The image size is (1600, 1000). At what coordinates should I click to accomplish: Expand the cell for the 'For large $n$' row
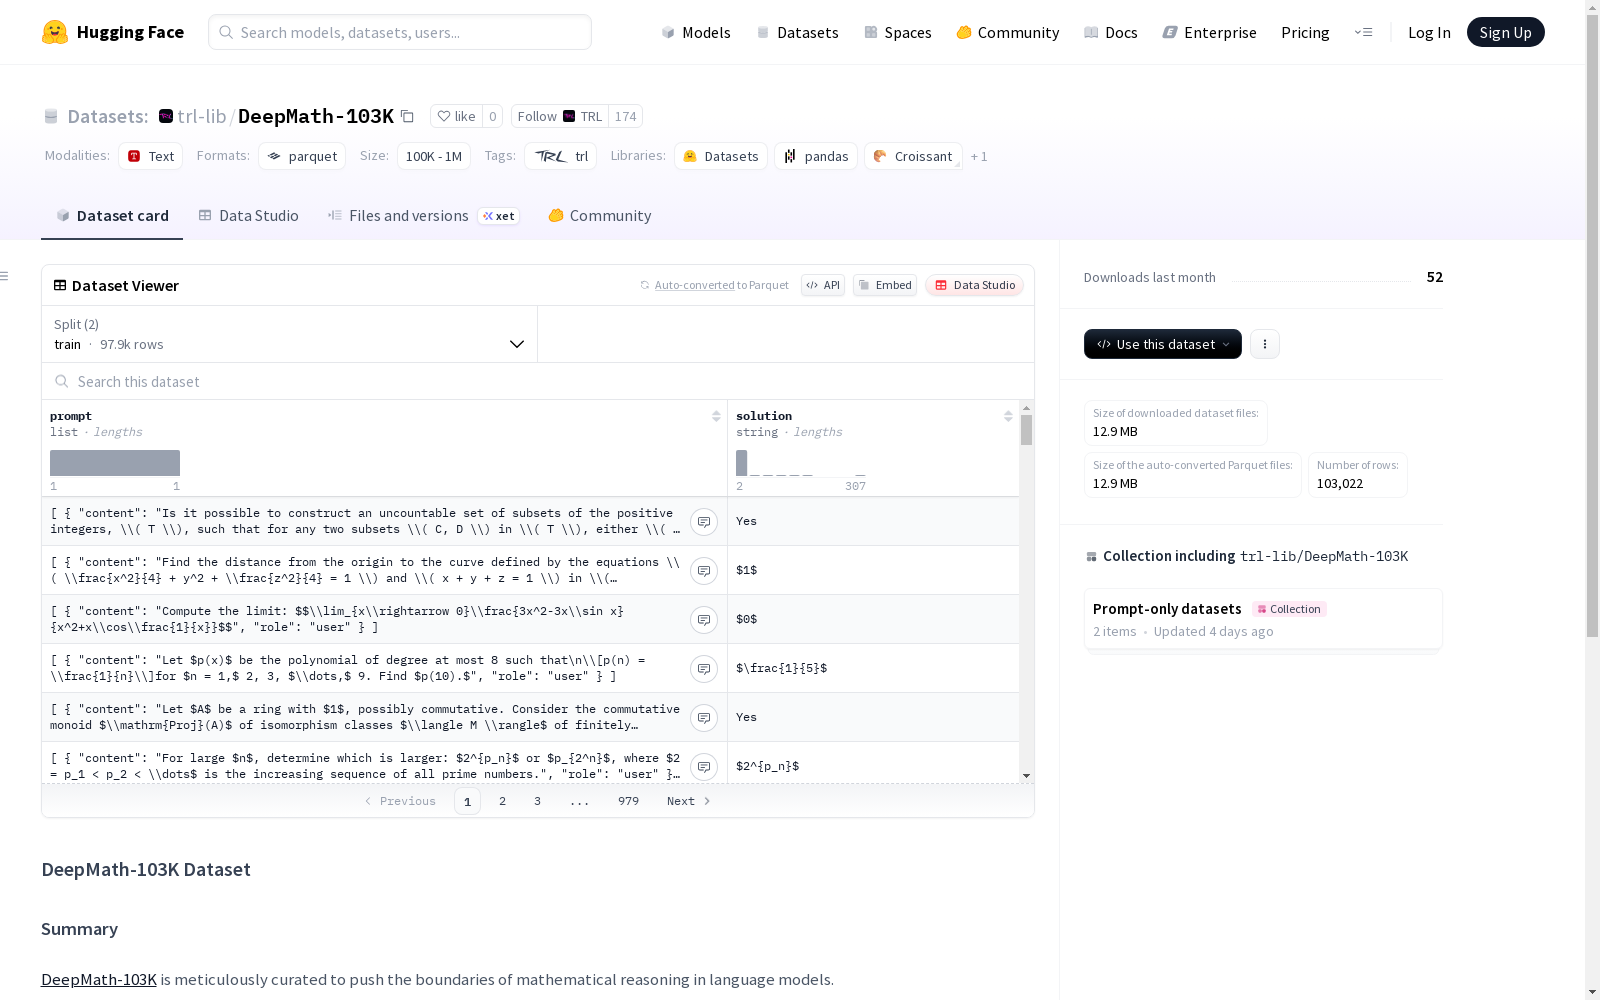coord(704,767)
